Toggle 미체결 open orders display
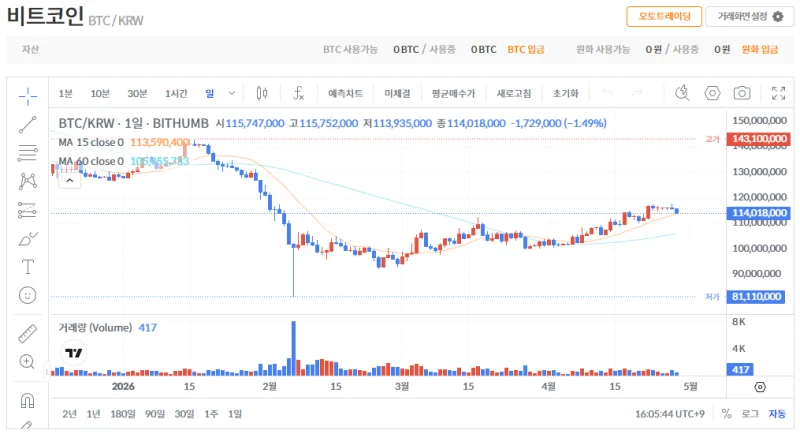The height and width of the screenshot is (434, 800). (x=397, y=93)
